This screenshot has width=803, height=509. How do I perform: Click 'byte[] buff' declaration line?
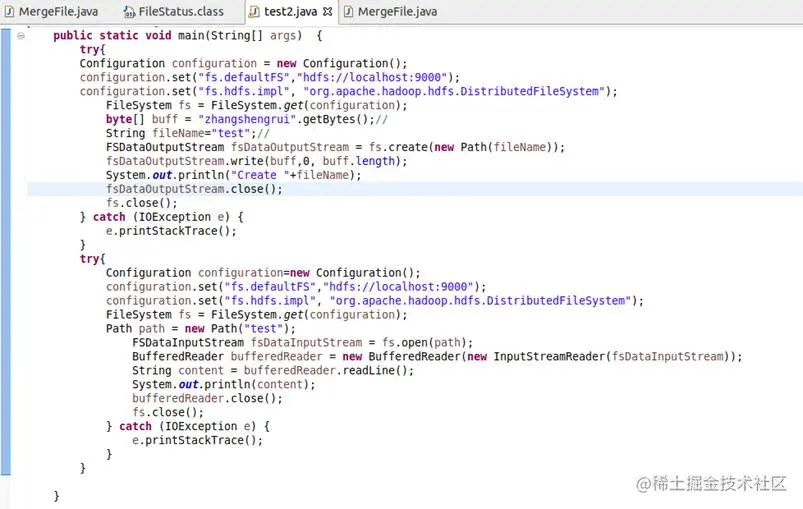(247, 119)
